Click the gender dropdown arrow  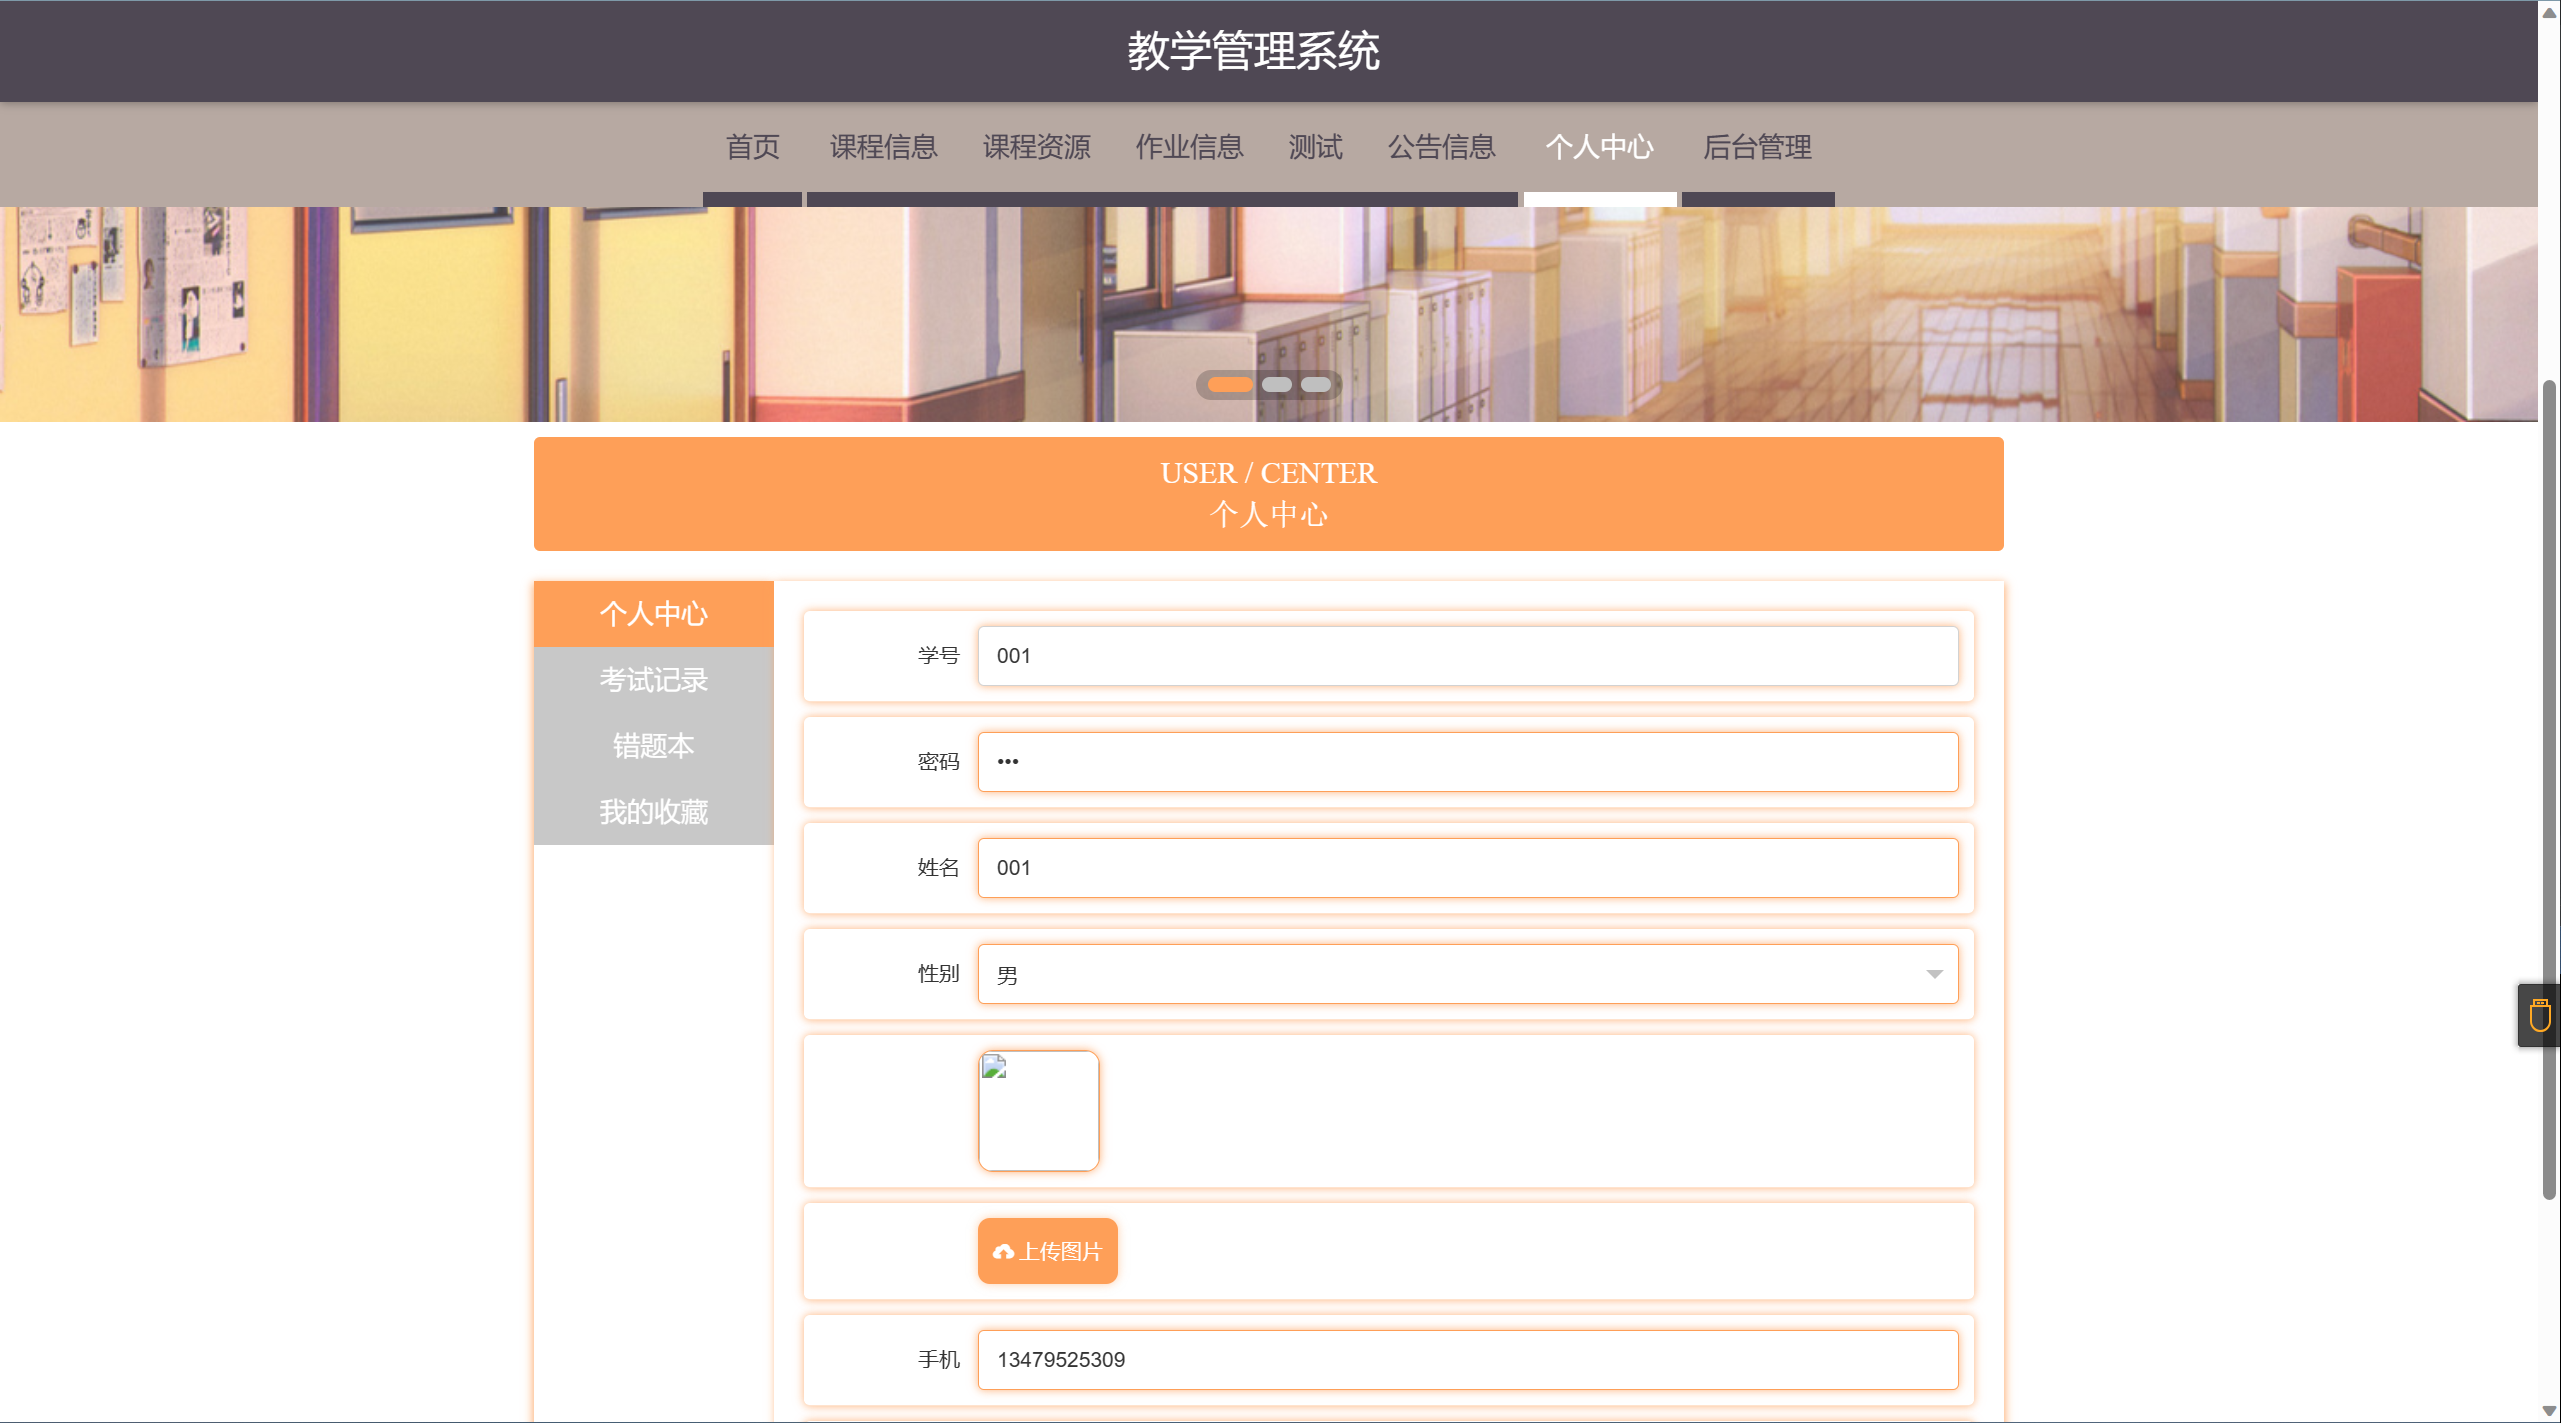point(1934,974)
